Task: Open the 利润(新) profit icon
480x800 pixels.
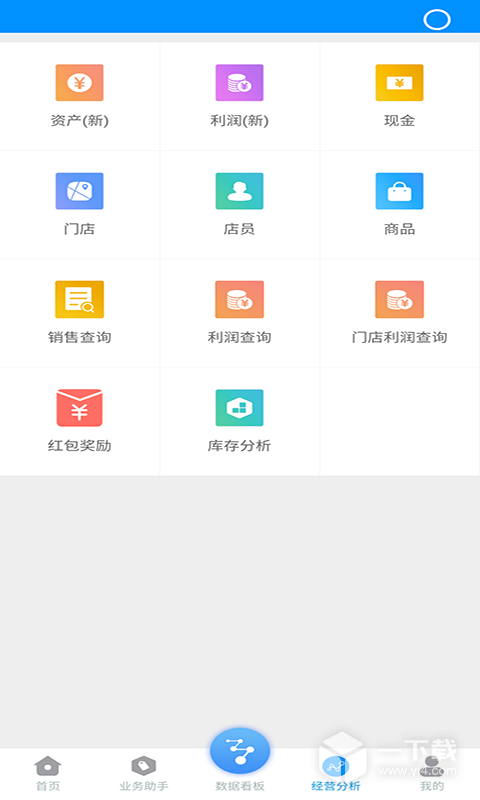Action: [239, 83]
